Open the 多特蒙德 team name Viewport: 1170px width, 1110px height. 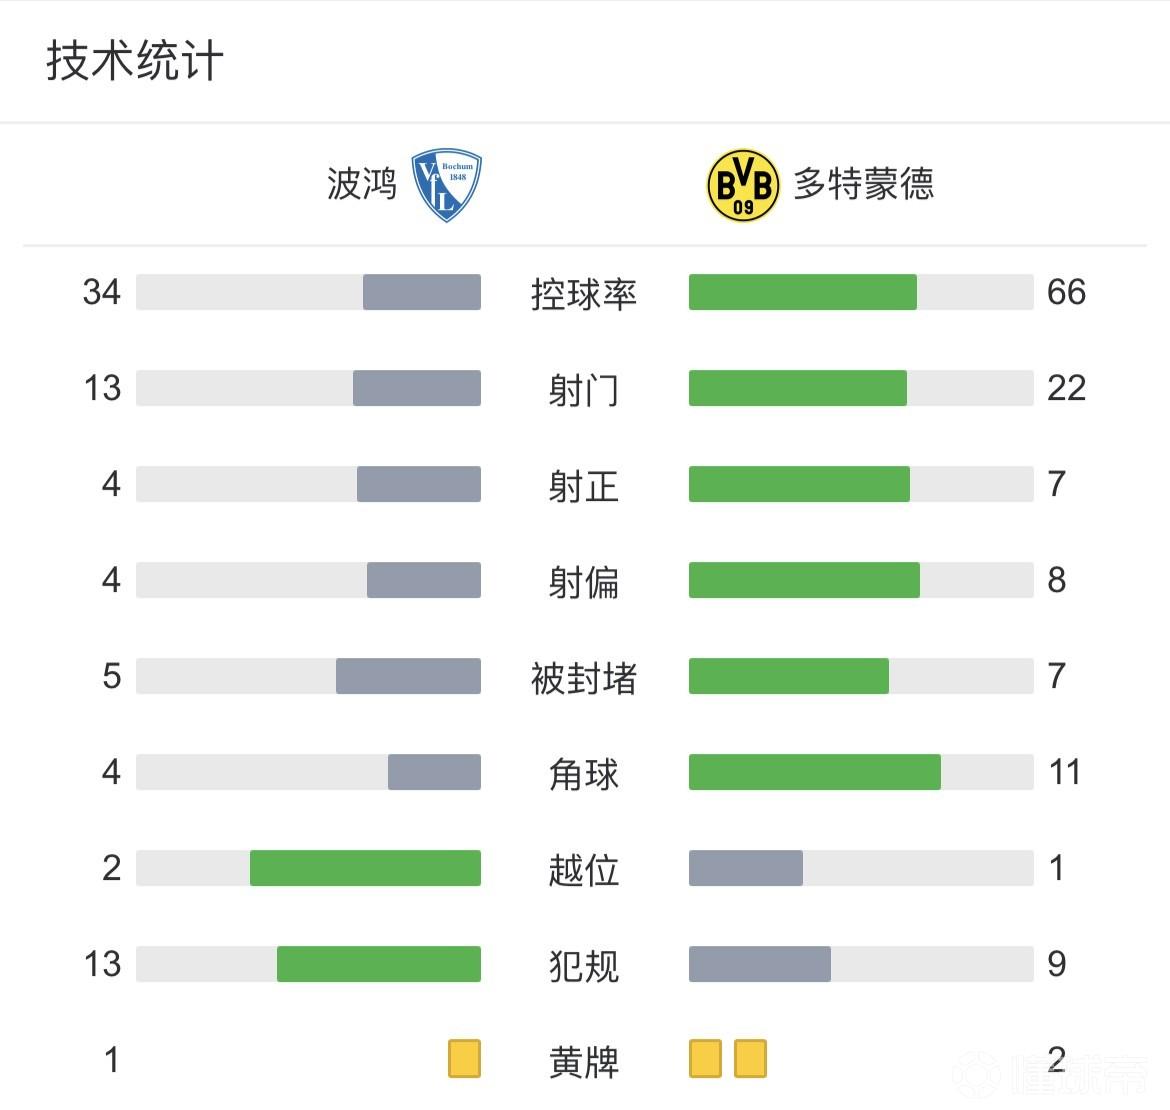(864, 185)
